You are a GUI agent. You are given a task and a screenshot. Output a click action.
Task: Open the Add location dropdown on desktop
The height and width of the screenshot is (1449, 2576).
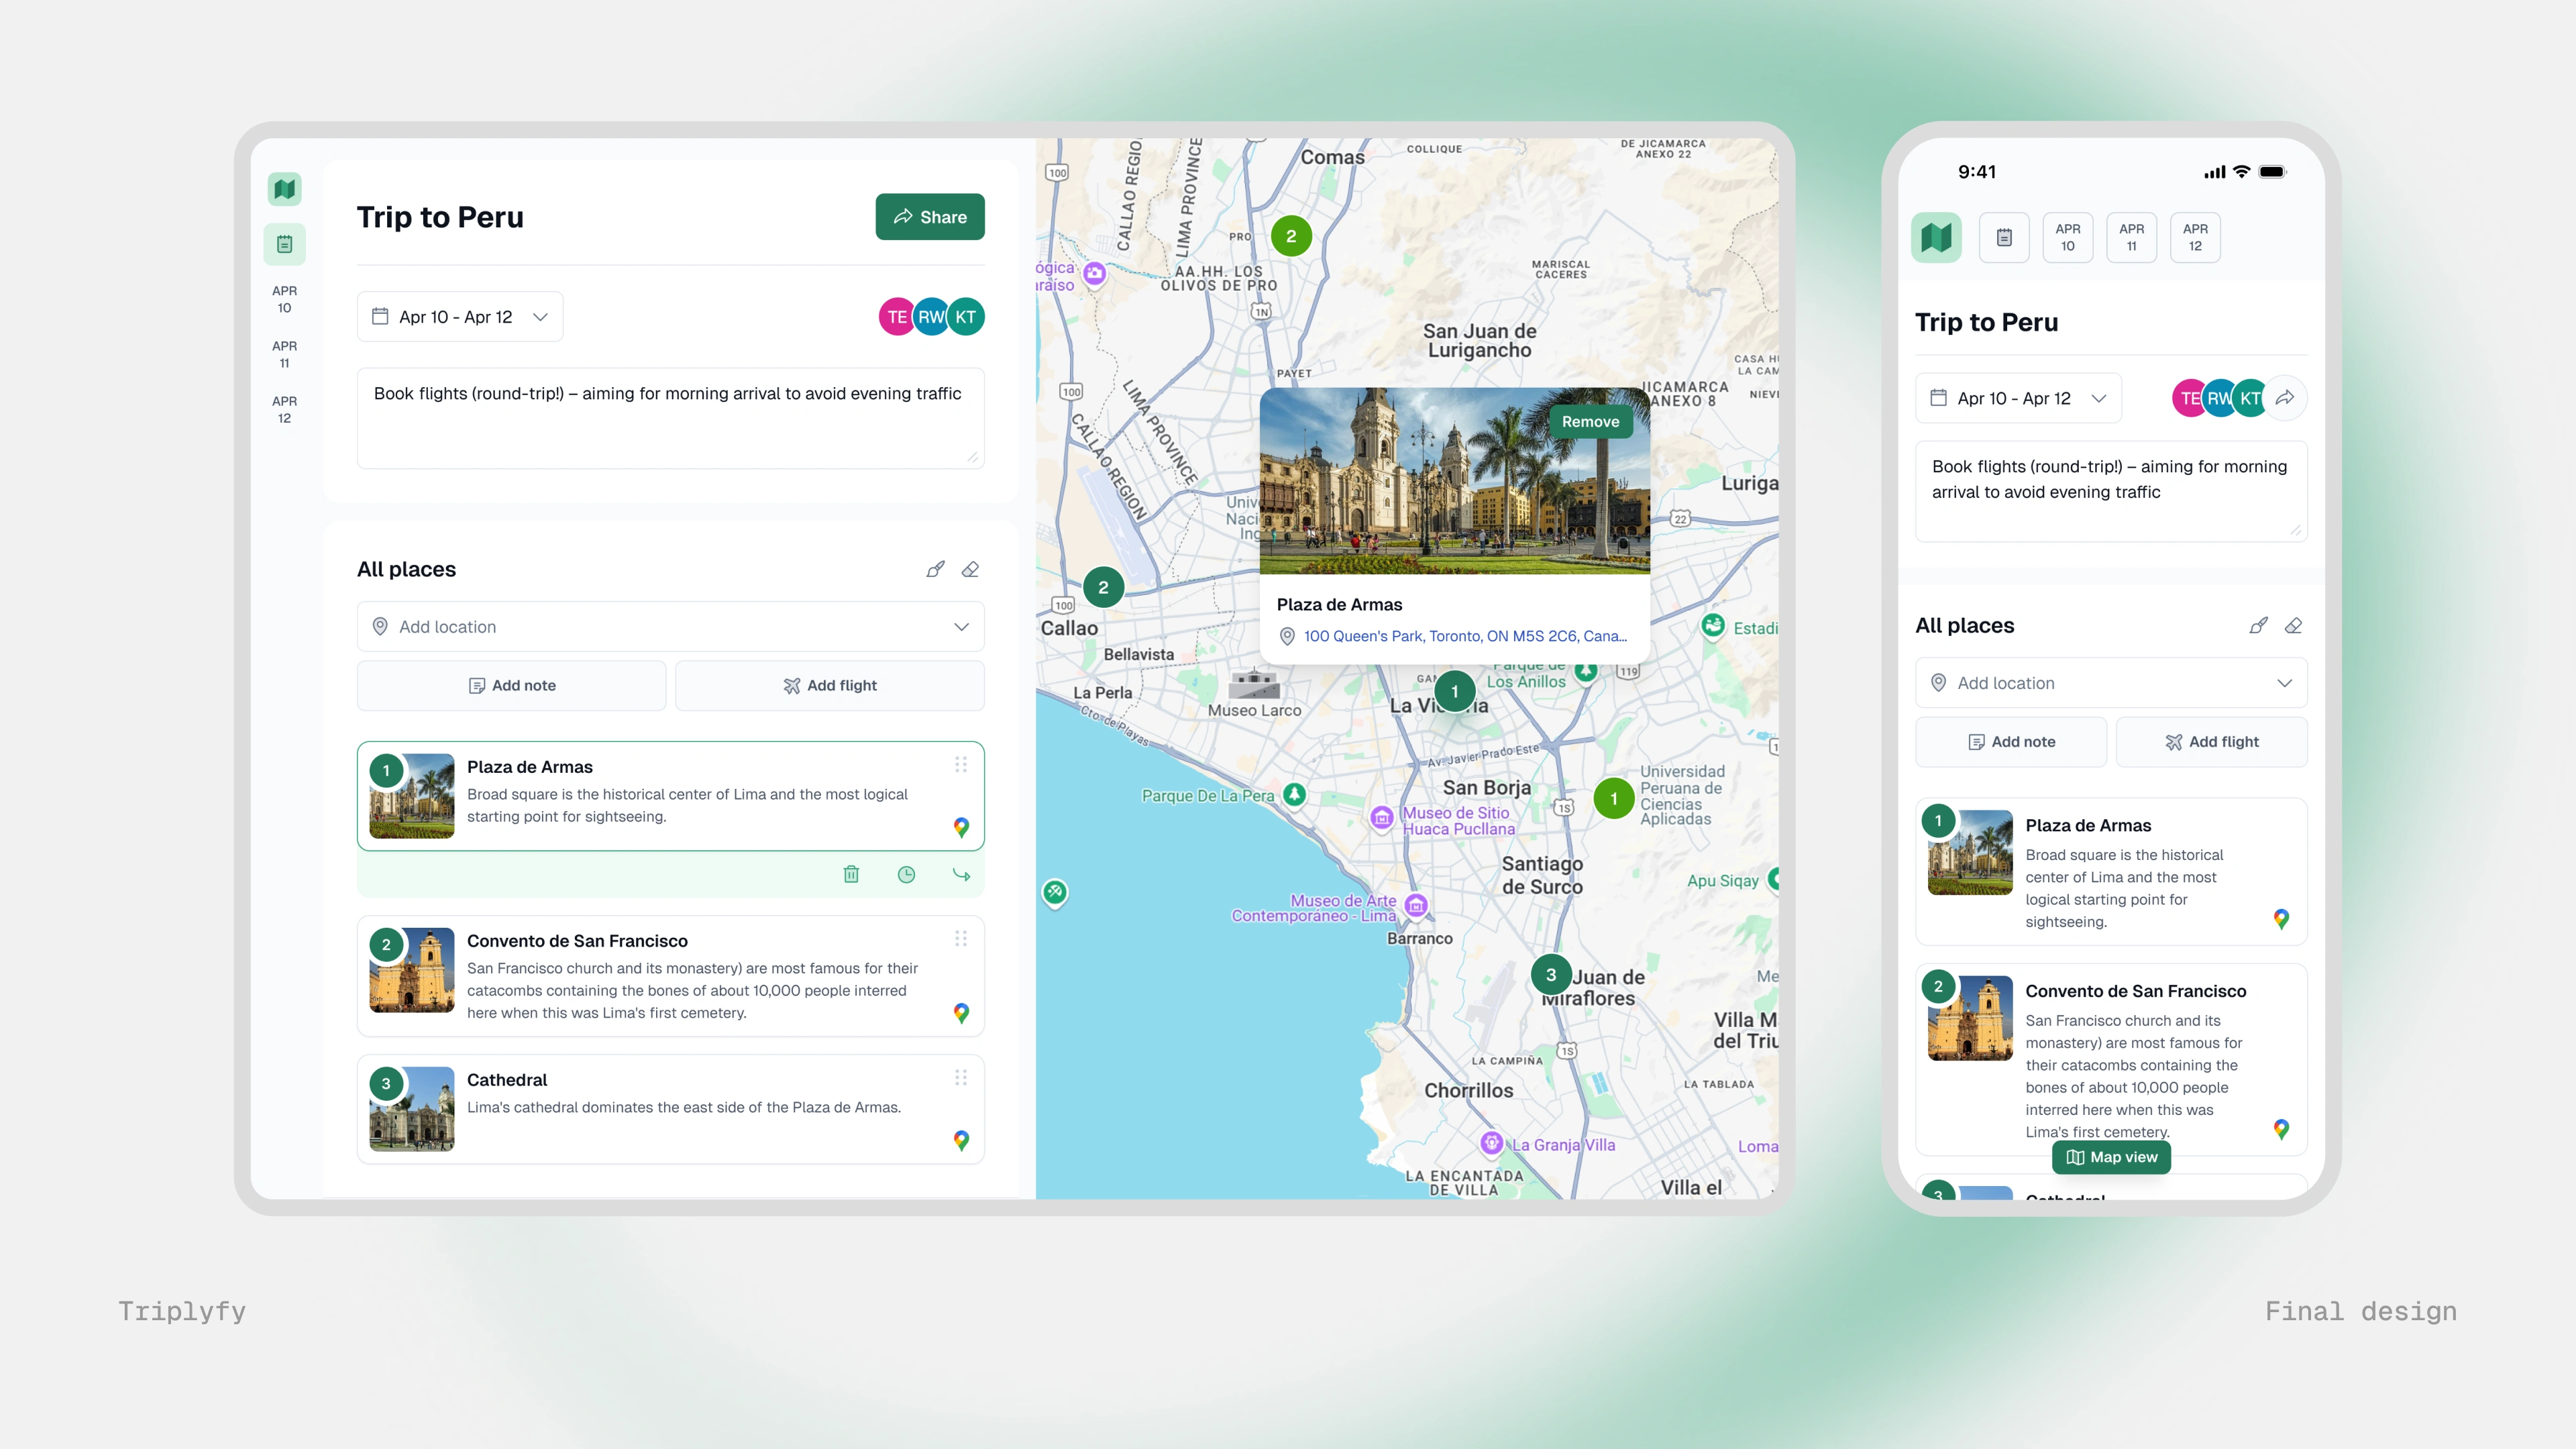tap(670, 627)
